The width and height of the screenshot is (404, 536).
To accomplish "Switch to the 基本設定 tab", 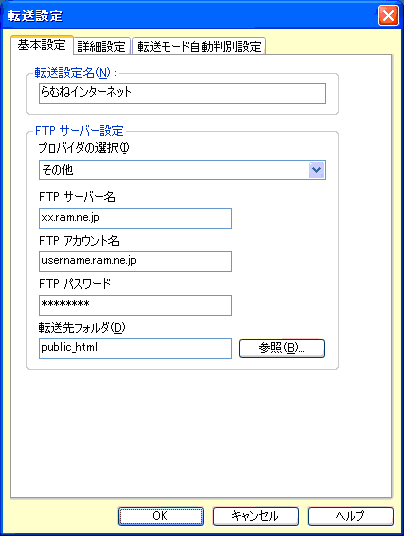I will point(42,45).
